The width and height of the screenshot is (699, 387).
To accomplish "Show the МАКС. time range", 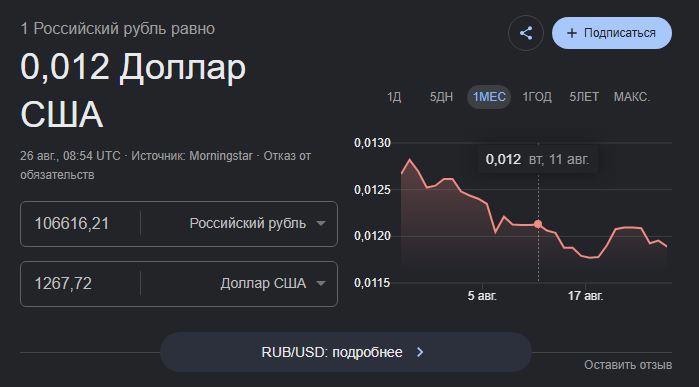I will tap(632, 97).
